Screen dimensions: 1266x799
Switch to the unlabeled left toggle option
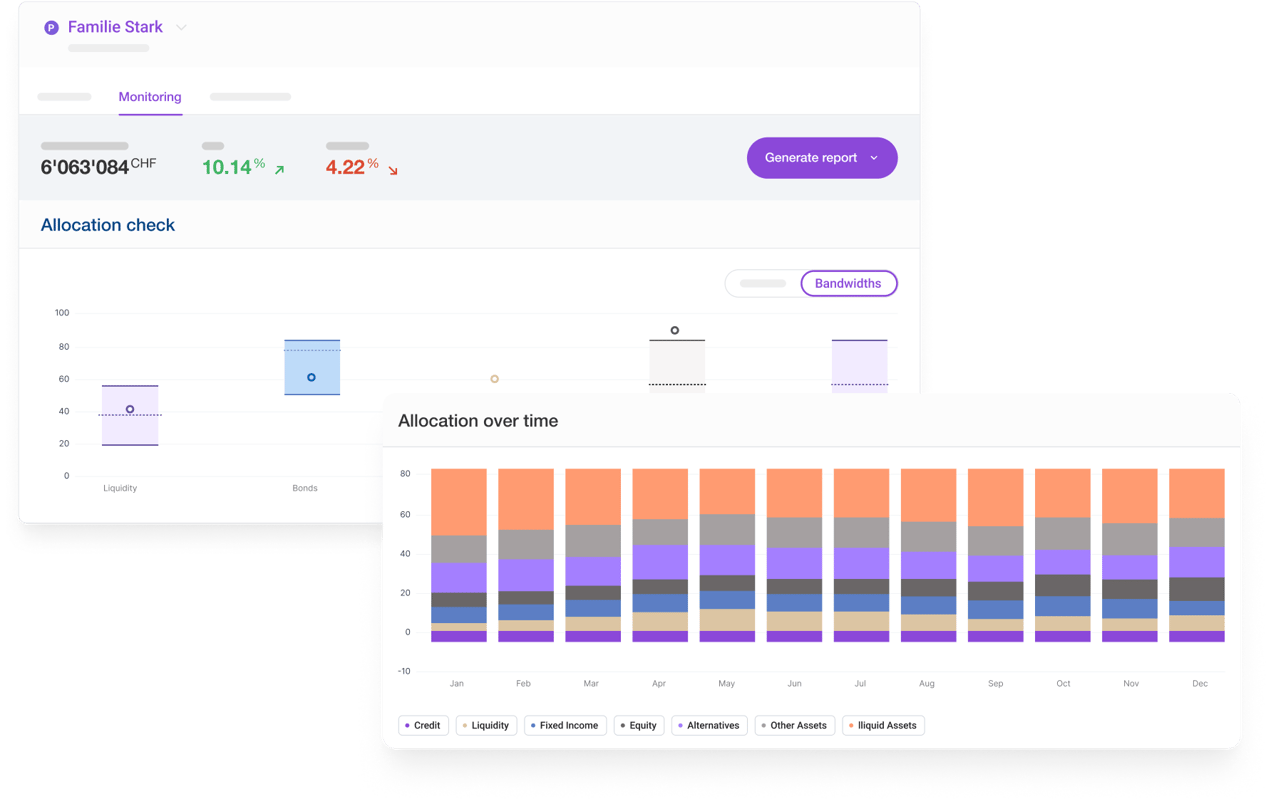click(x=763, y=283)
